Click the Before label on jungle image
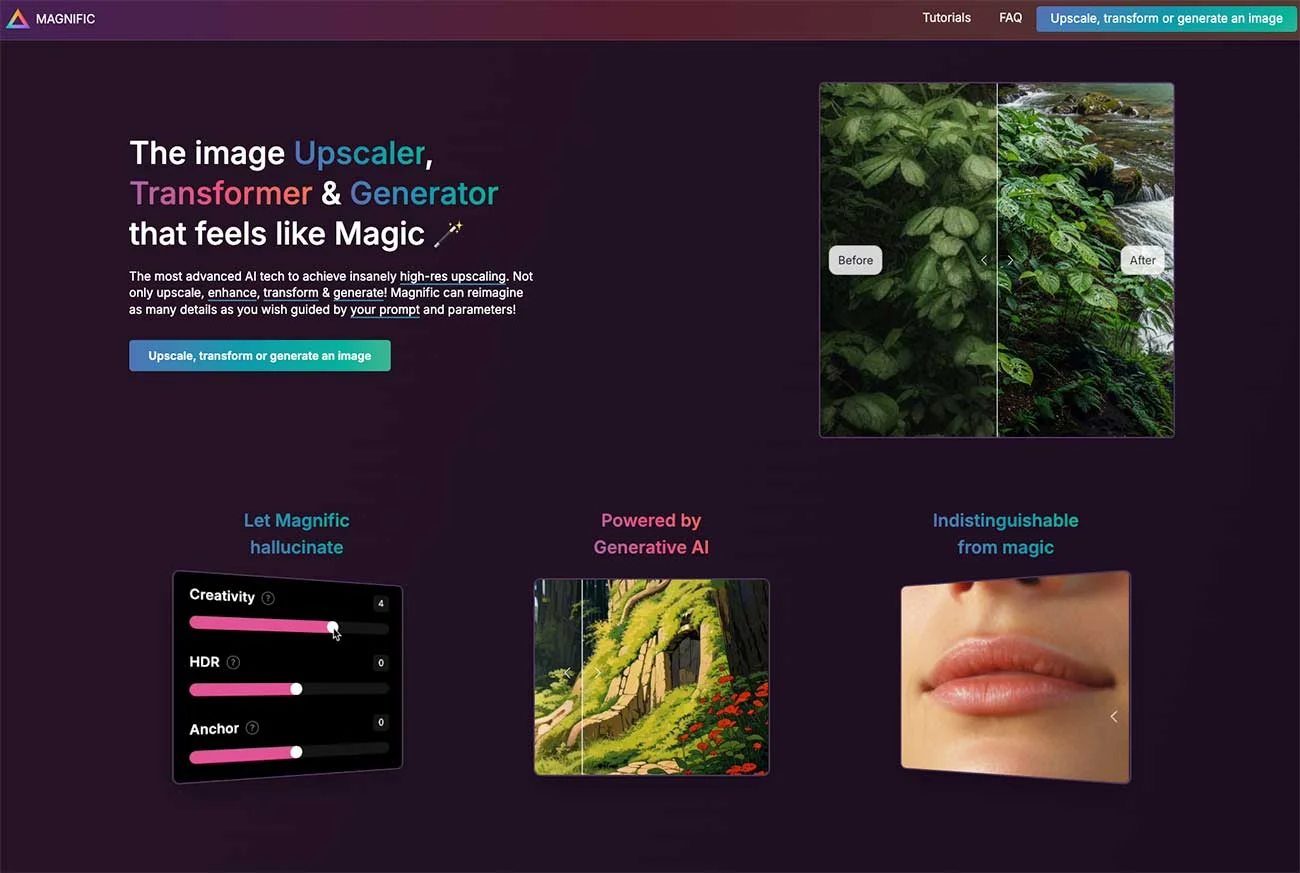1300x873 pixels. 855,260
